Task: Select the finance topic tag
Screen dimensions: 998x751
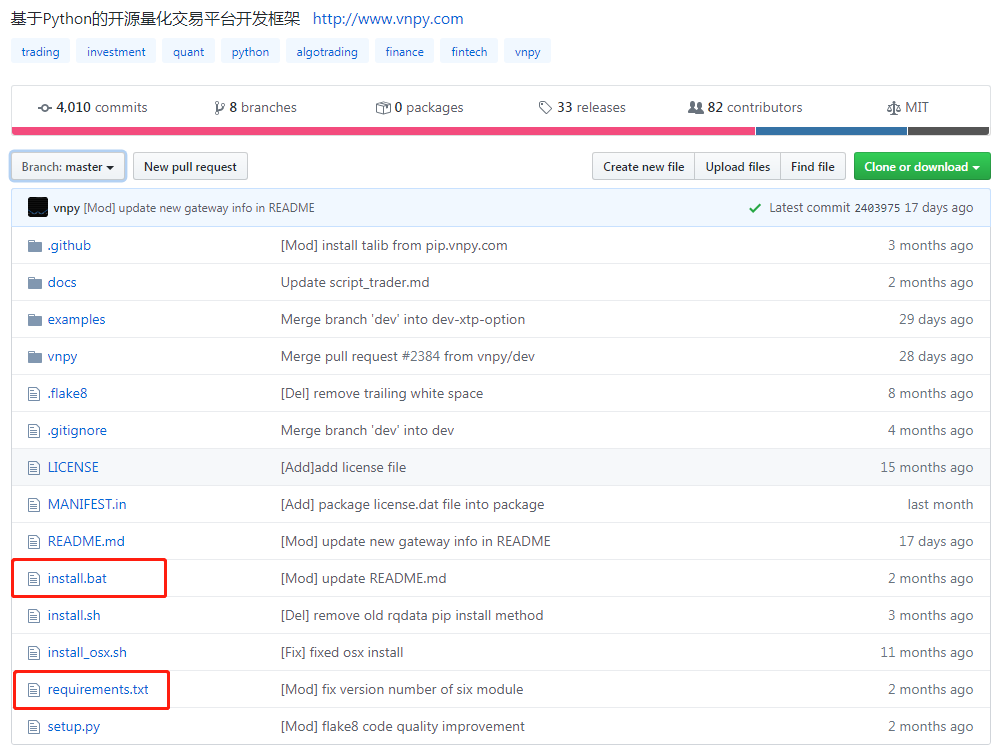Action: point(404,52)
